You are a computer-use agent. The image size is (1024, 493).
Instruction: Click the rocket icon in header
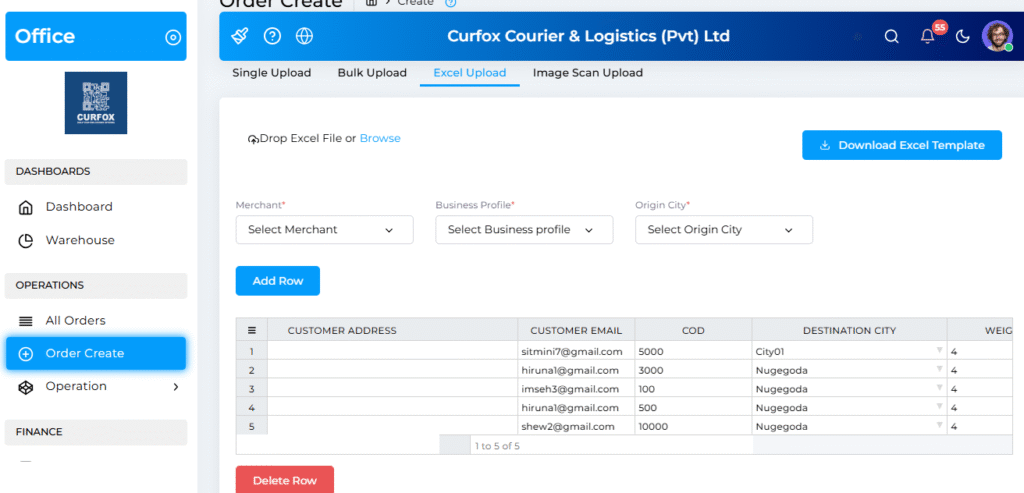(239, 36)
